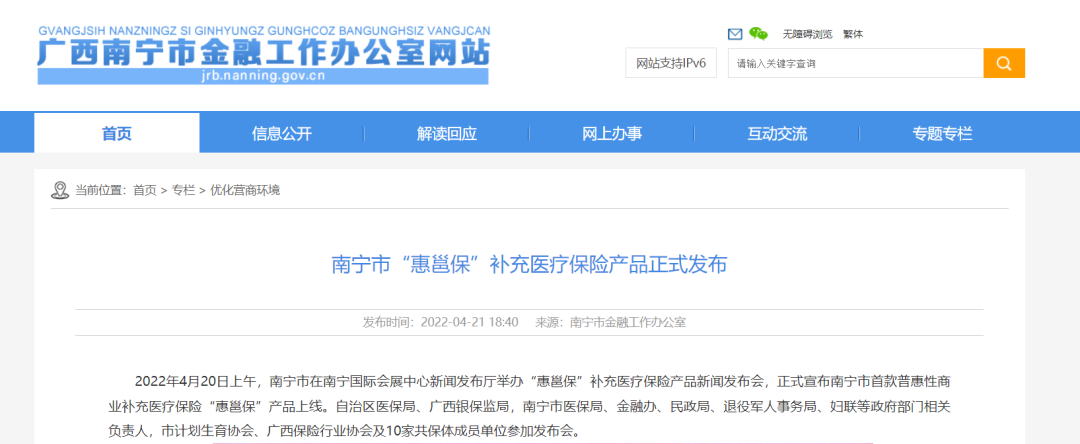
Task: Switch to 繁体 traditional Chinese
Action: [x=853, y=34]
